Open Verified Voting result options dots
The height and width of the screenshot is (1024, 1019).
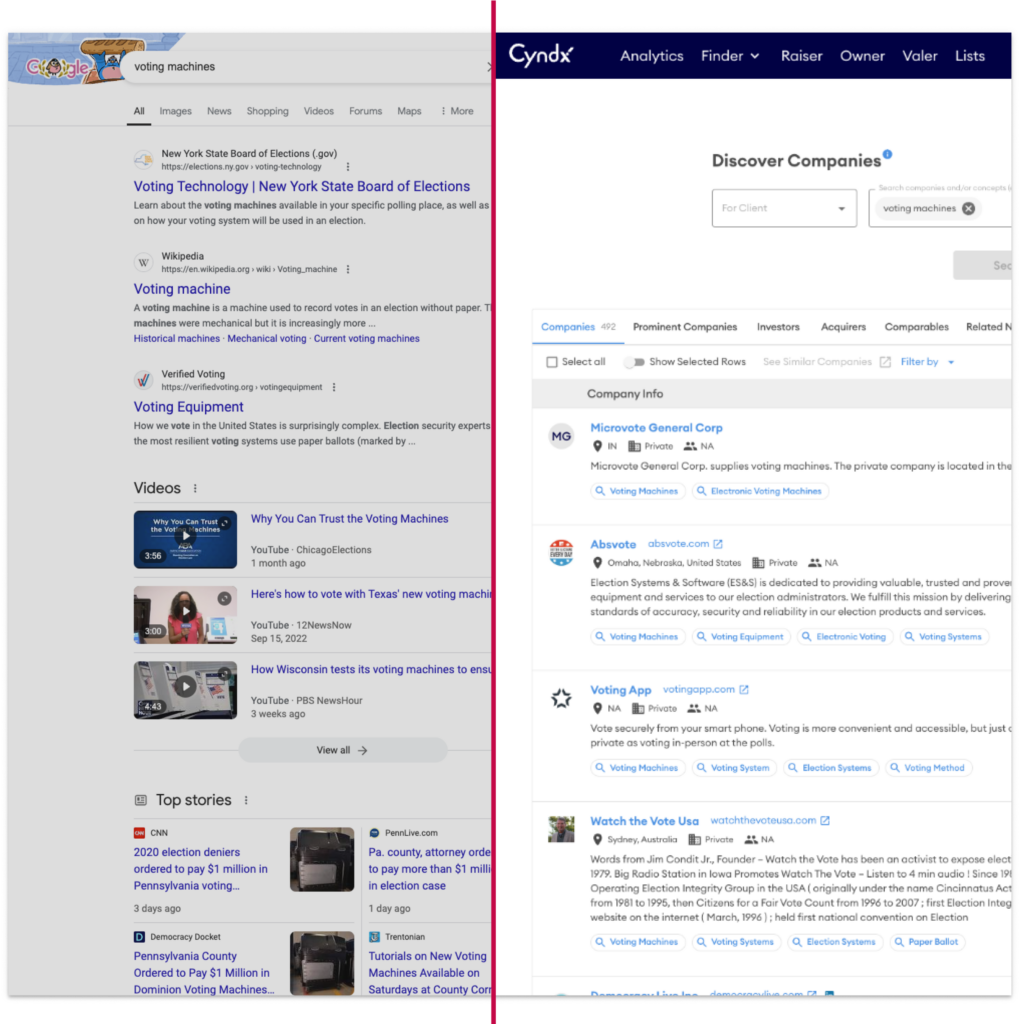pos(334,387)
